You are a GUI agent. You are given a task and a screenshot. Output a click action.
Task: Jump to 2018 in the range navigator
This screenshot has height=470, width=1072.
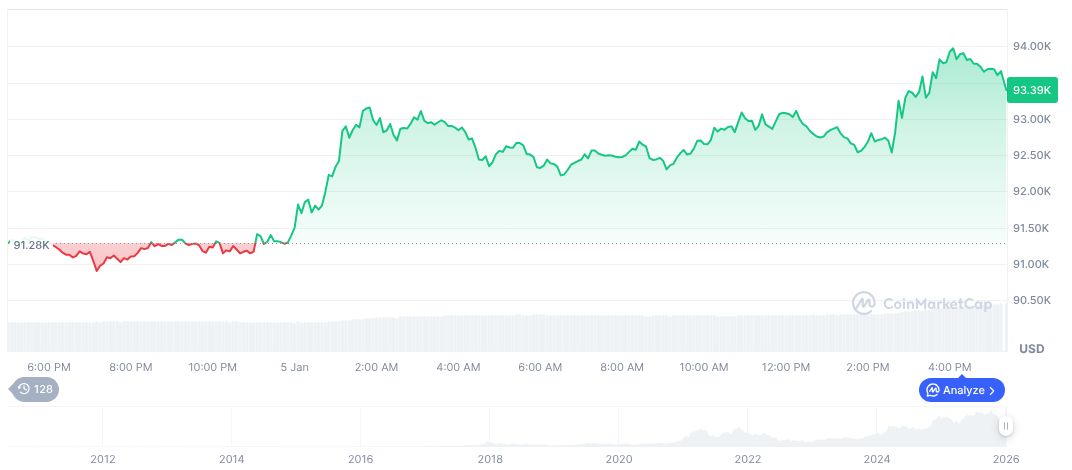490,459
